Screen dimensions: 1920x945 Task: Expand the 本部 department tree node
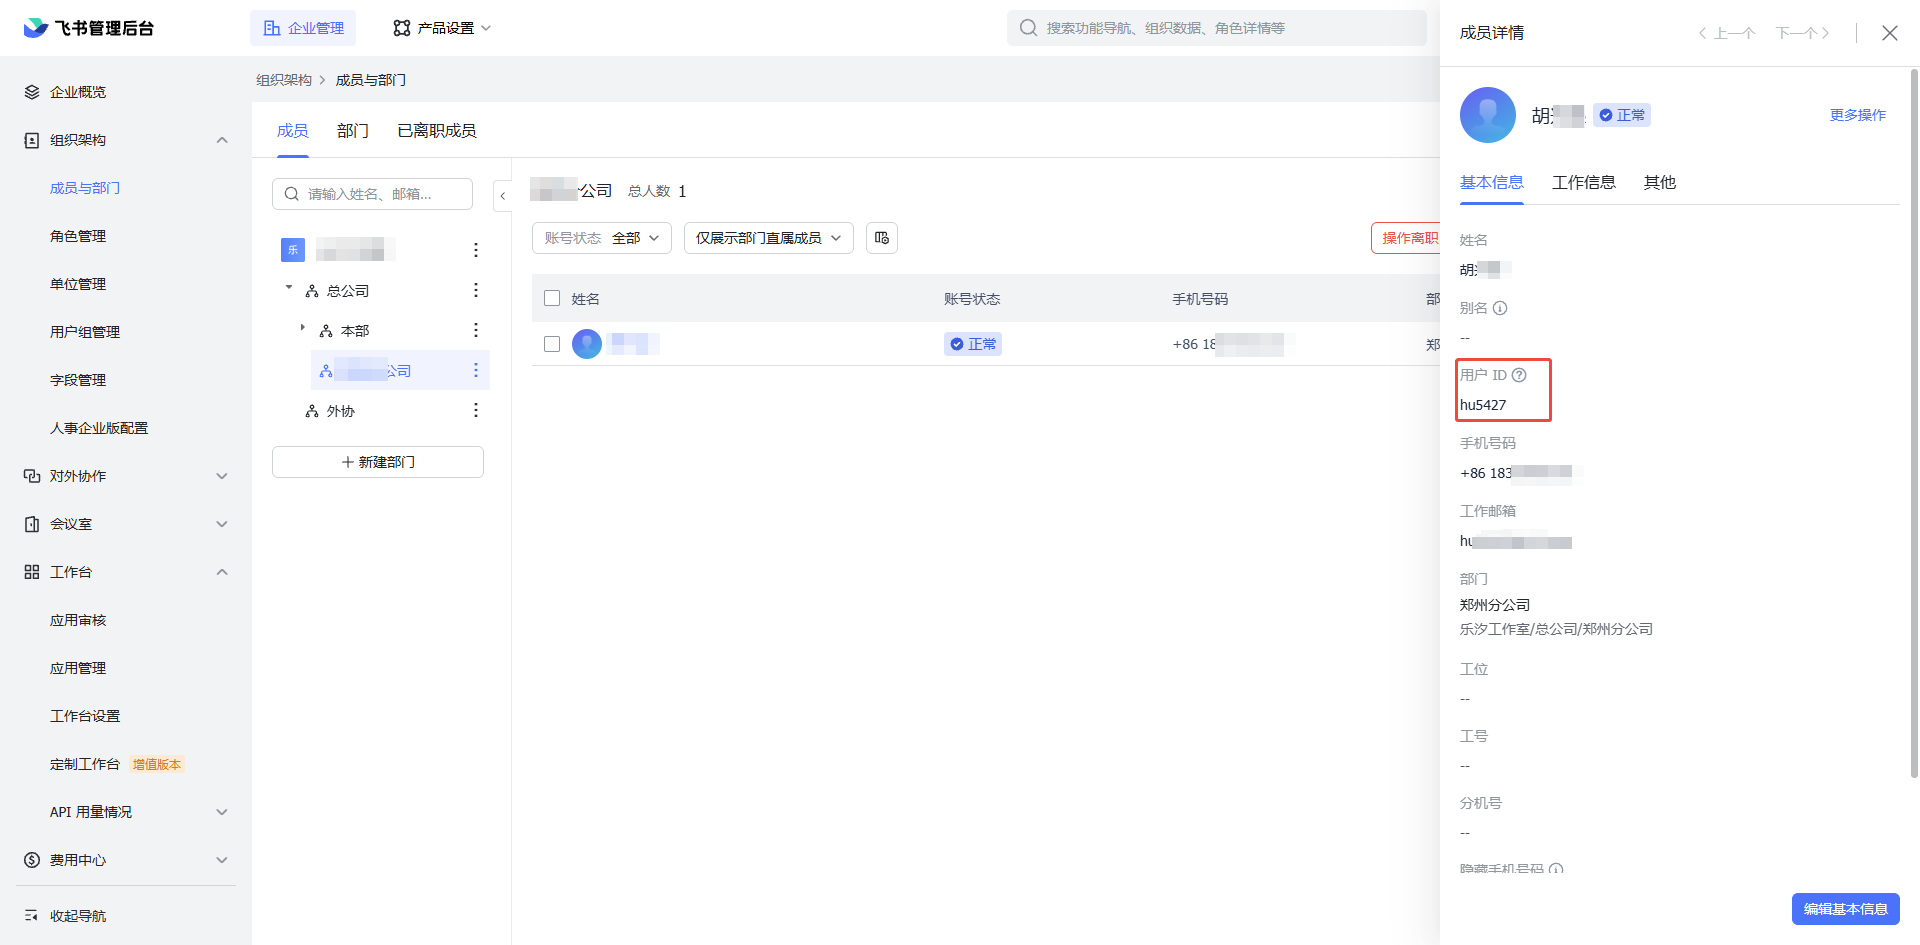tap(303, 328)
